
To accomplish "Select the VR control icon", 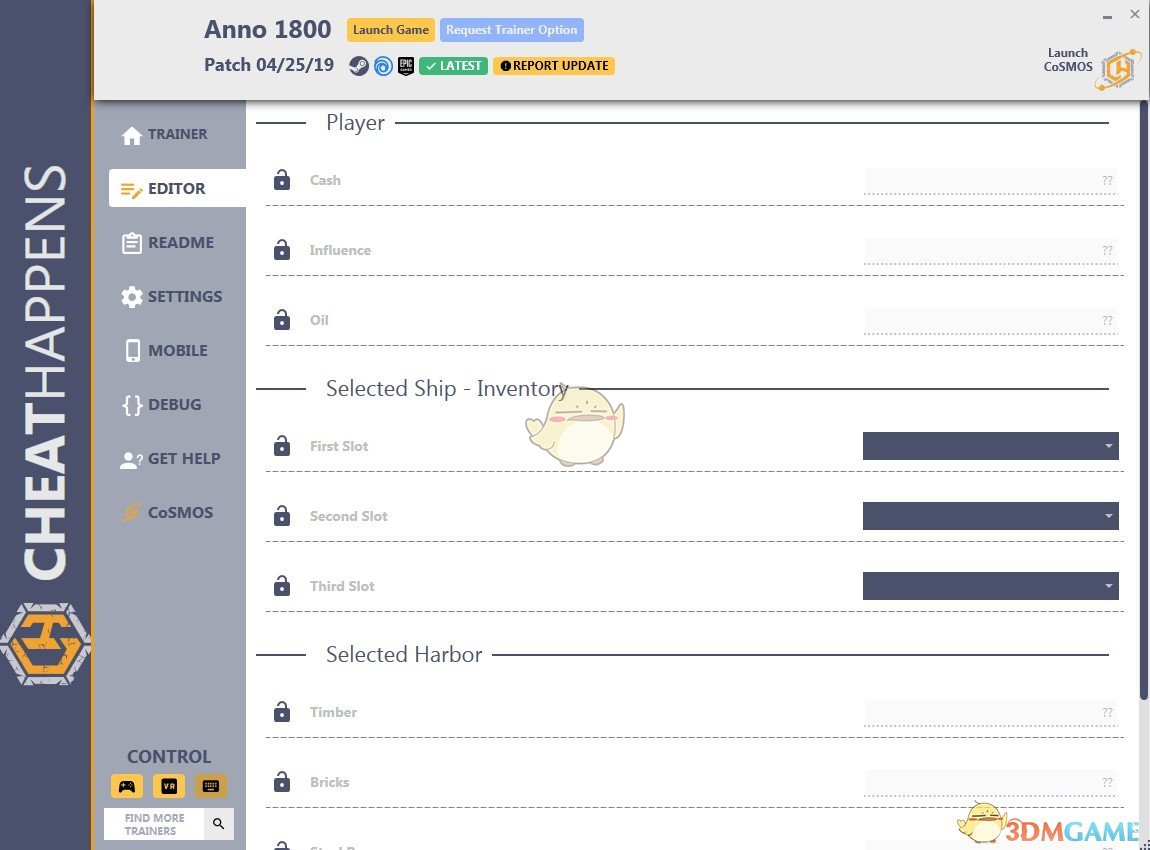I will coord(168,786).
